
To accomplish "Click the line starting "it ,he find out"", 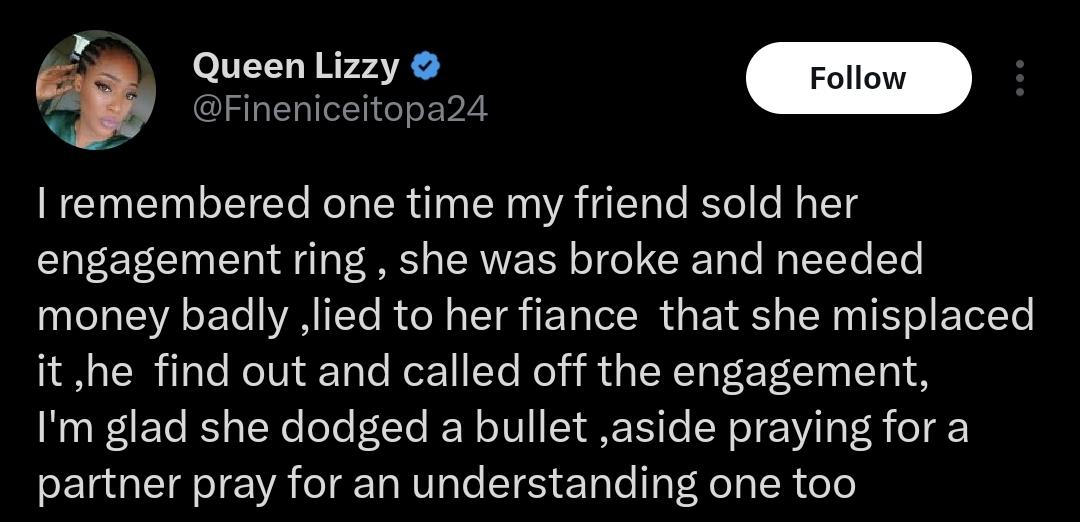I will coord(482,373).
